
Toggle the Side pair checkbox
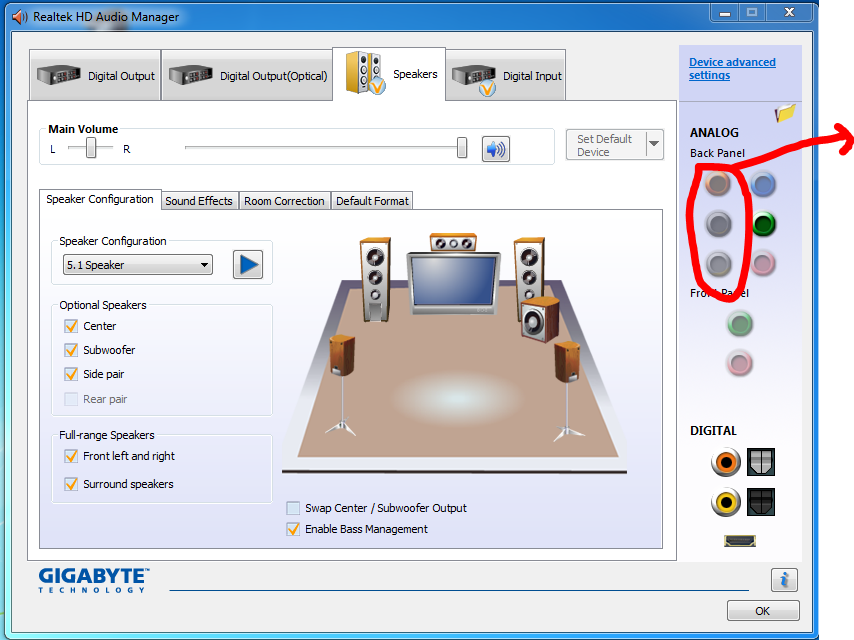coord(71,374)
